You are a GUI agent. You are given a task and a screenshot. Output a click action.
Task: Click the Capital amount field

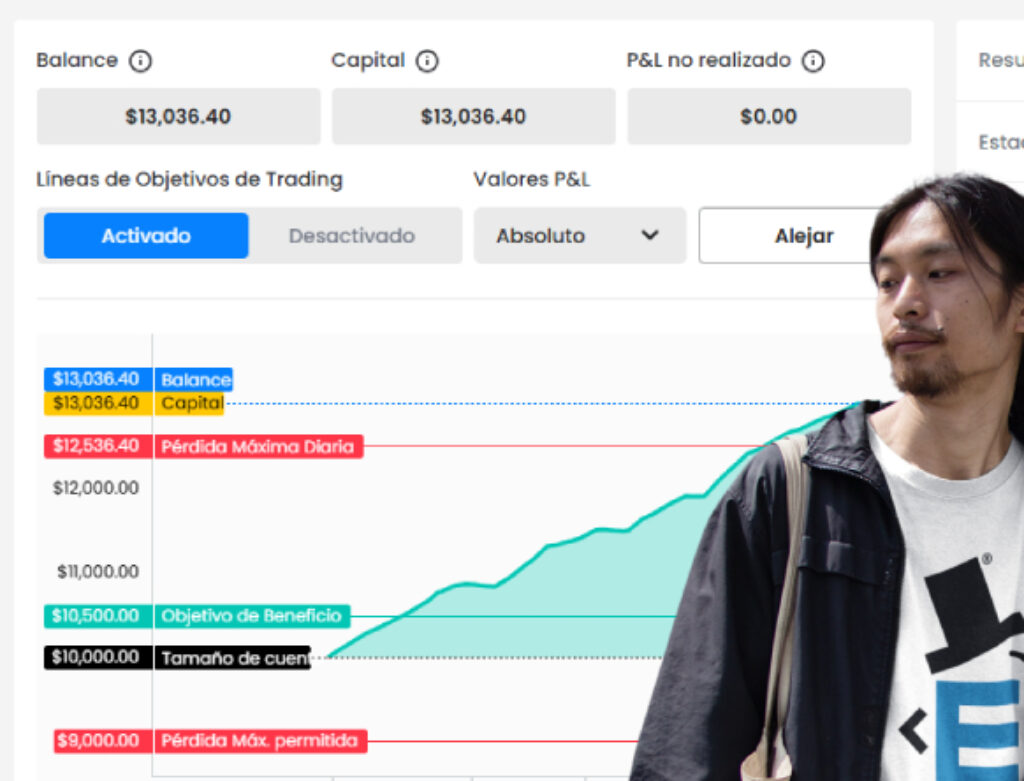point(473,117)
